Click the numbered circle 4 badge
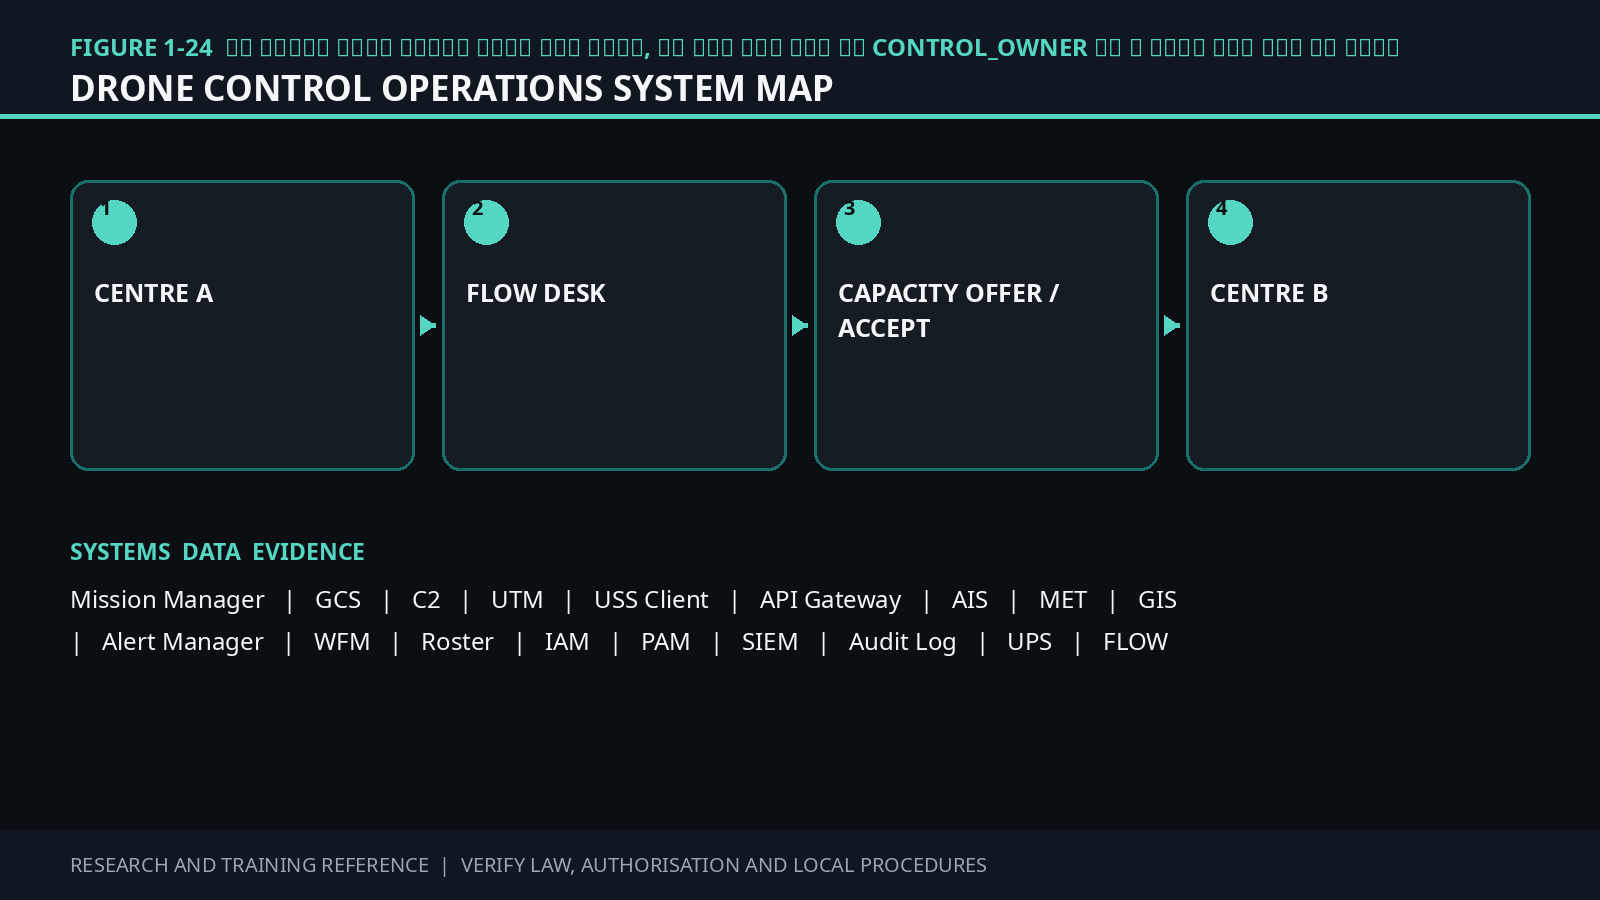The width and height of the screenshot is (1600, 900). [1230, 222]
